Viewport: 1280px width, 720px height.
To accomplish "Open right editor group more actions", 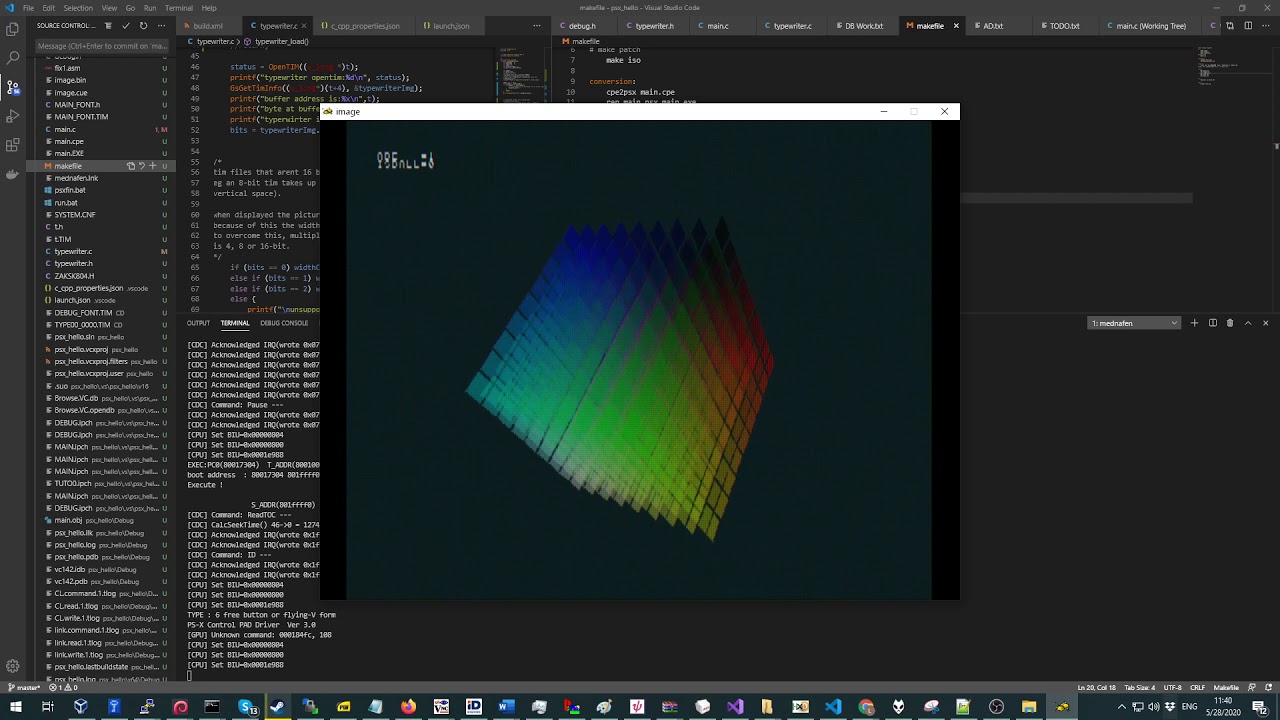I will [x=1265, y=26].
